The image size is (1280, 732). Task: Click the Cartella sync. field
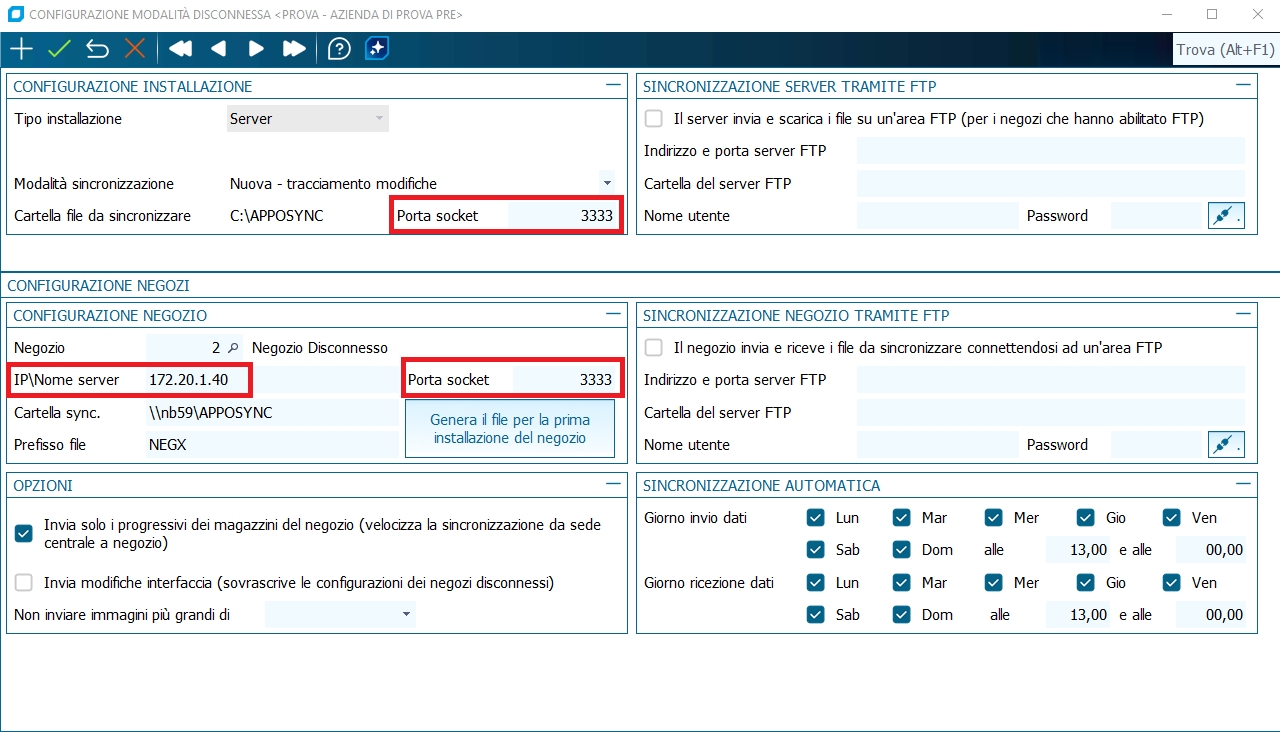pos(271,412)
